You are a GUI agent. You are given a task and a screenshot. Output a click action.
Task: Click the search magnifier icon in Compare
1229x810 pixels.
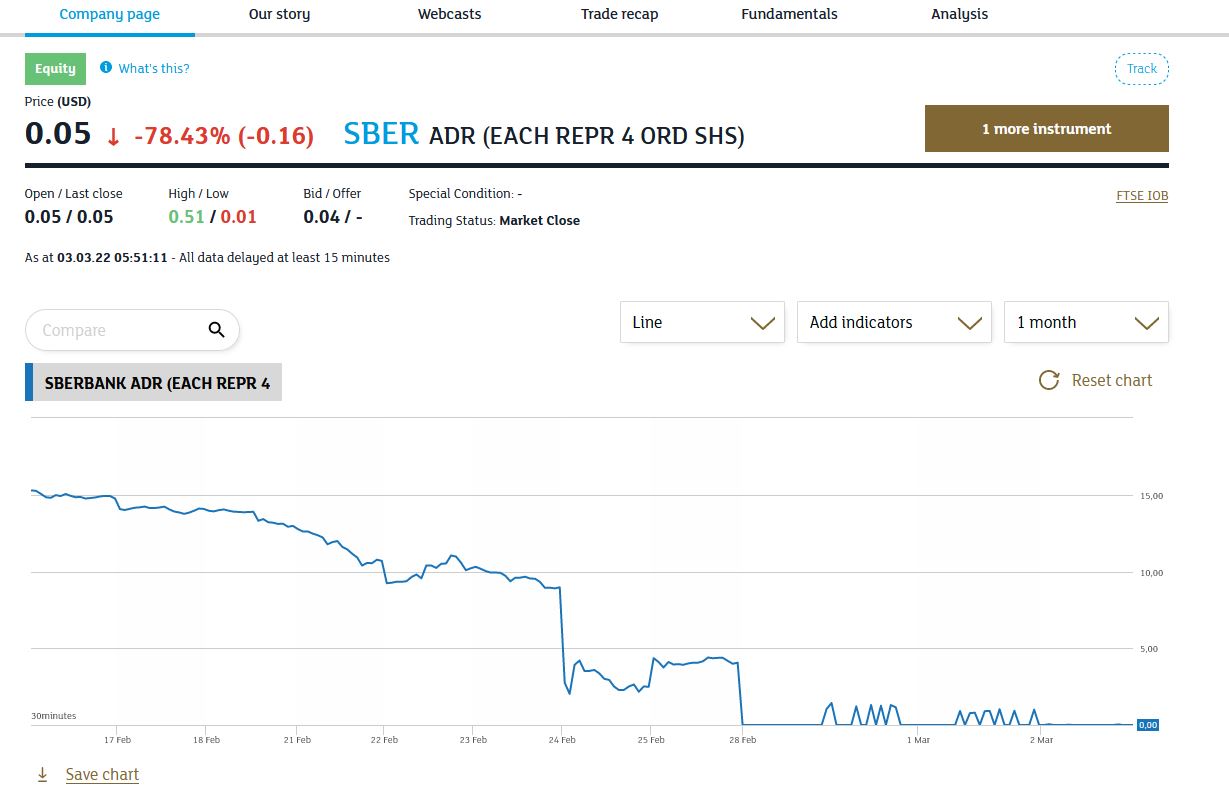(x=216, y=330)
